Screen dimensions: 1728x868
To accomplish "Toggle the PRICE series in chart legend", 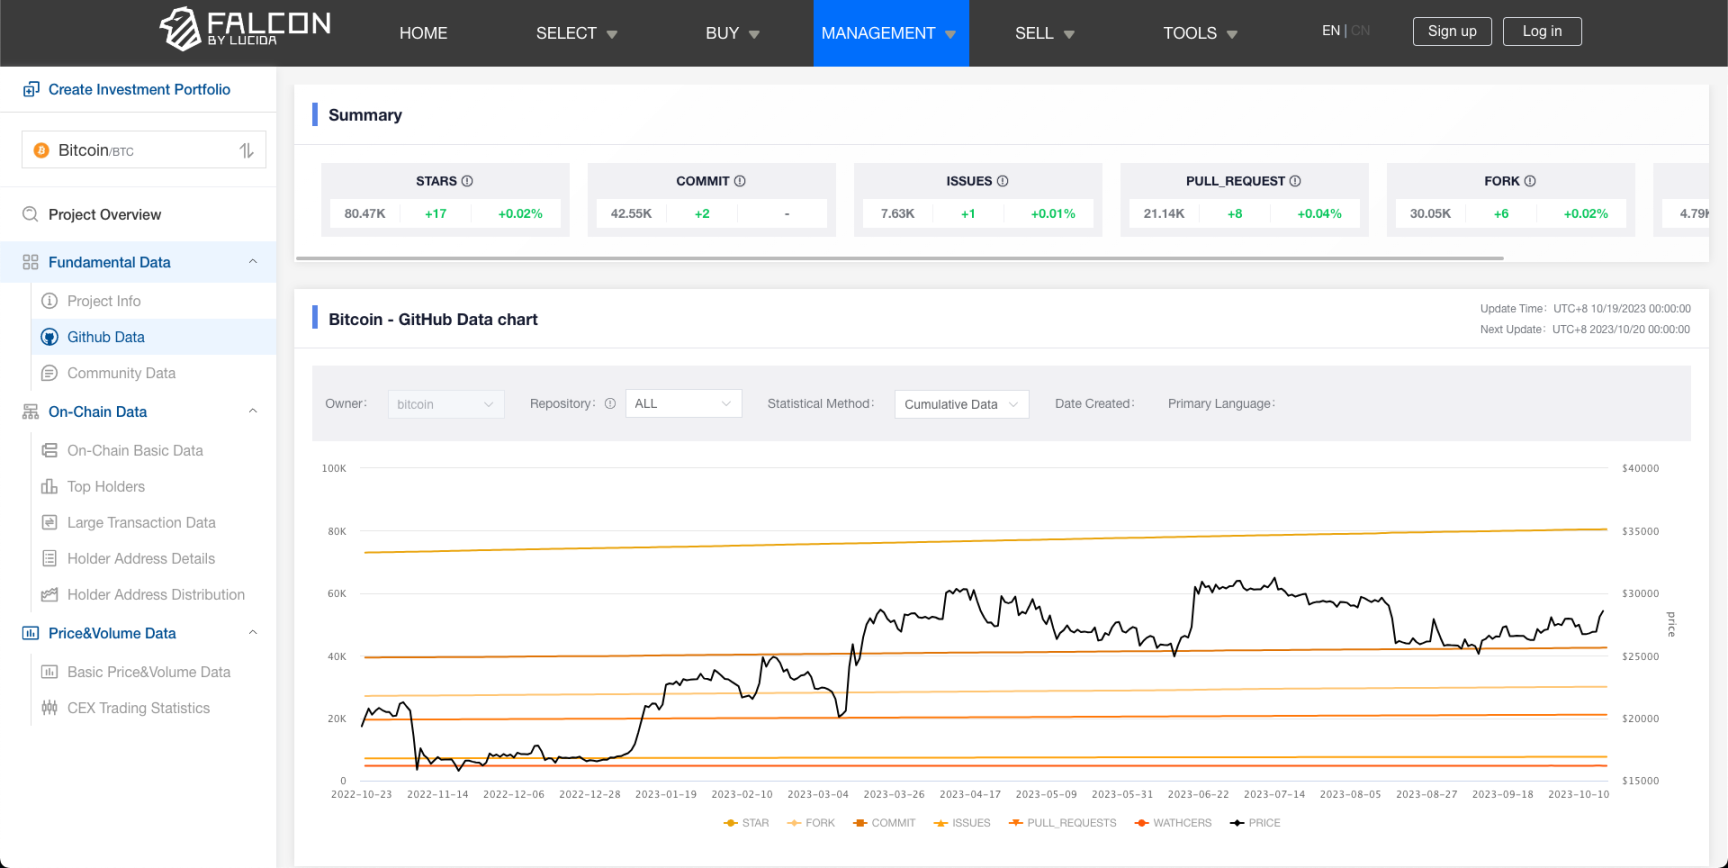I will pos(1255,823).
